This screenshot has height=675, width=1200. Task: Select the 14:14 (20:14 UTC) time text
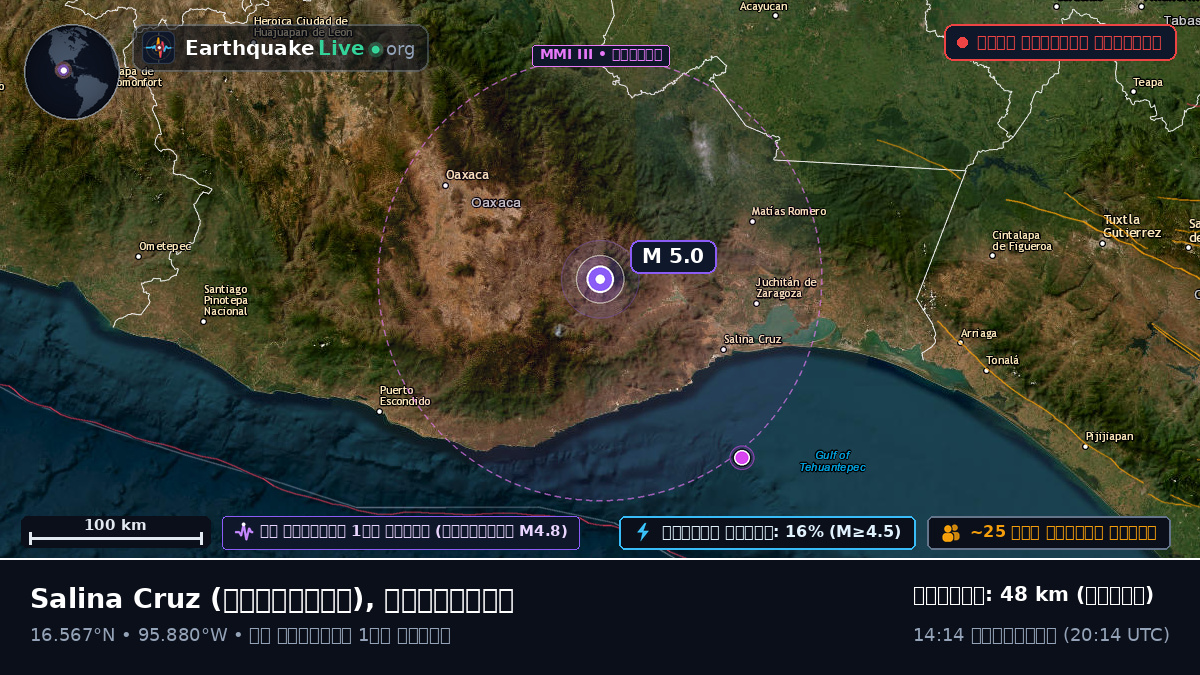[1041, 635]
